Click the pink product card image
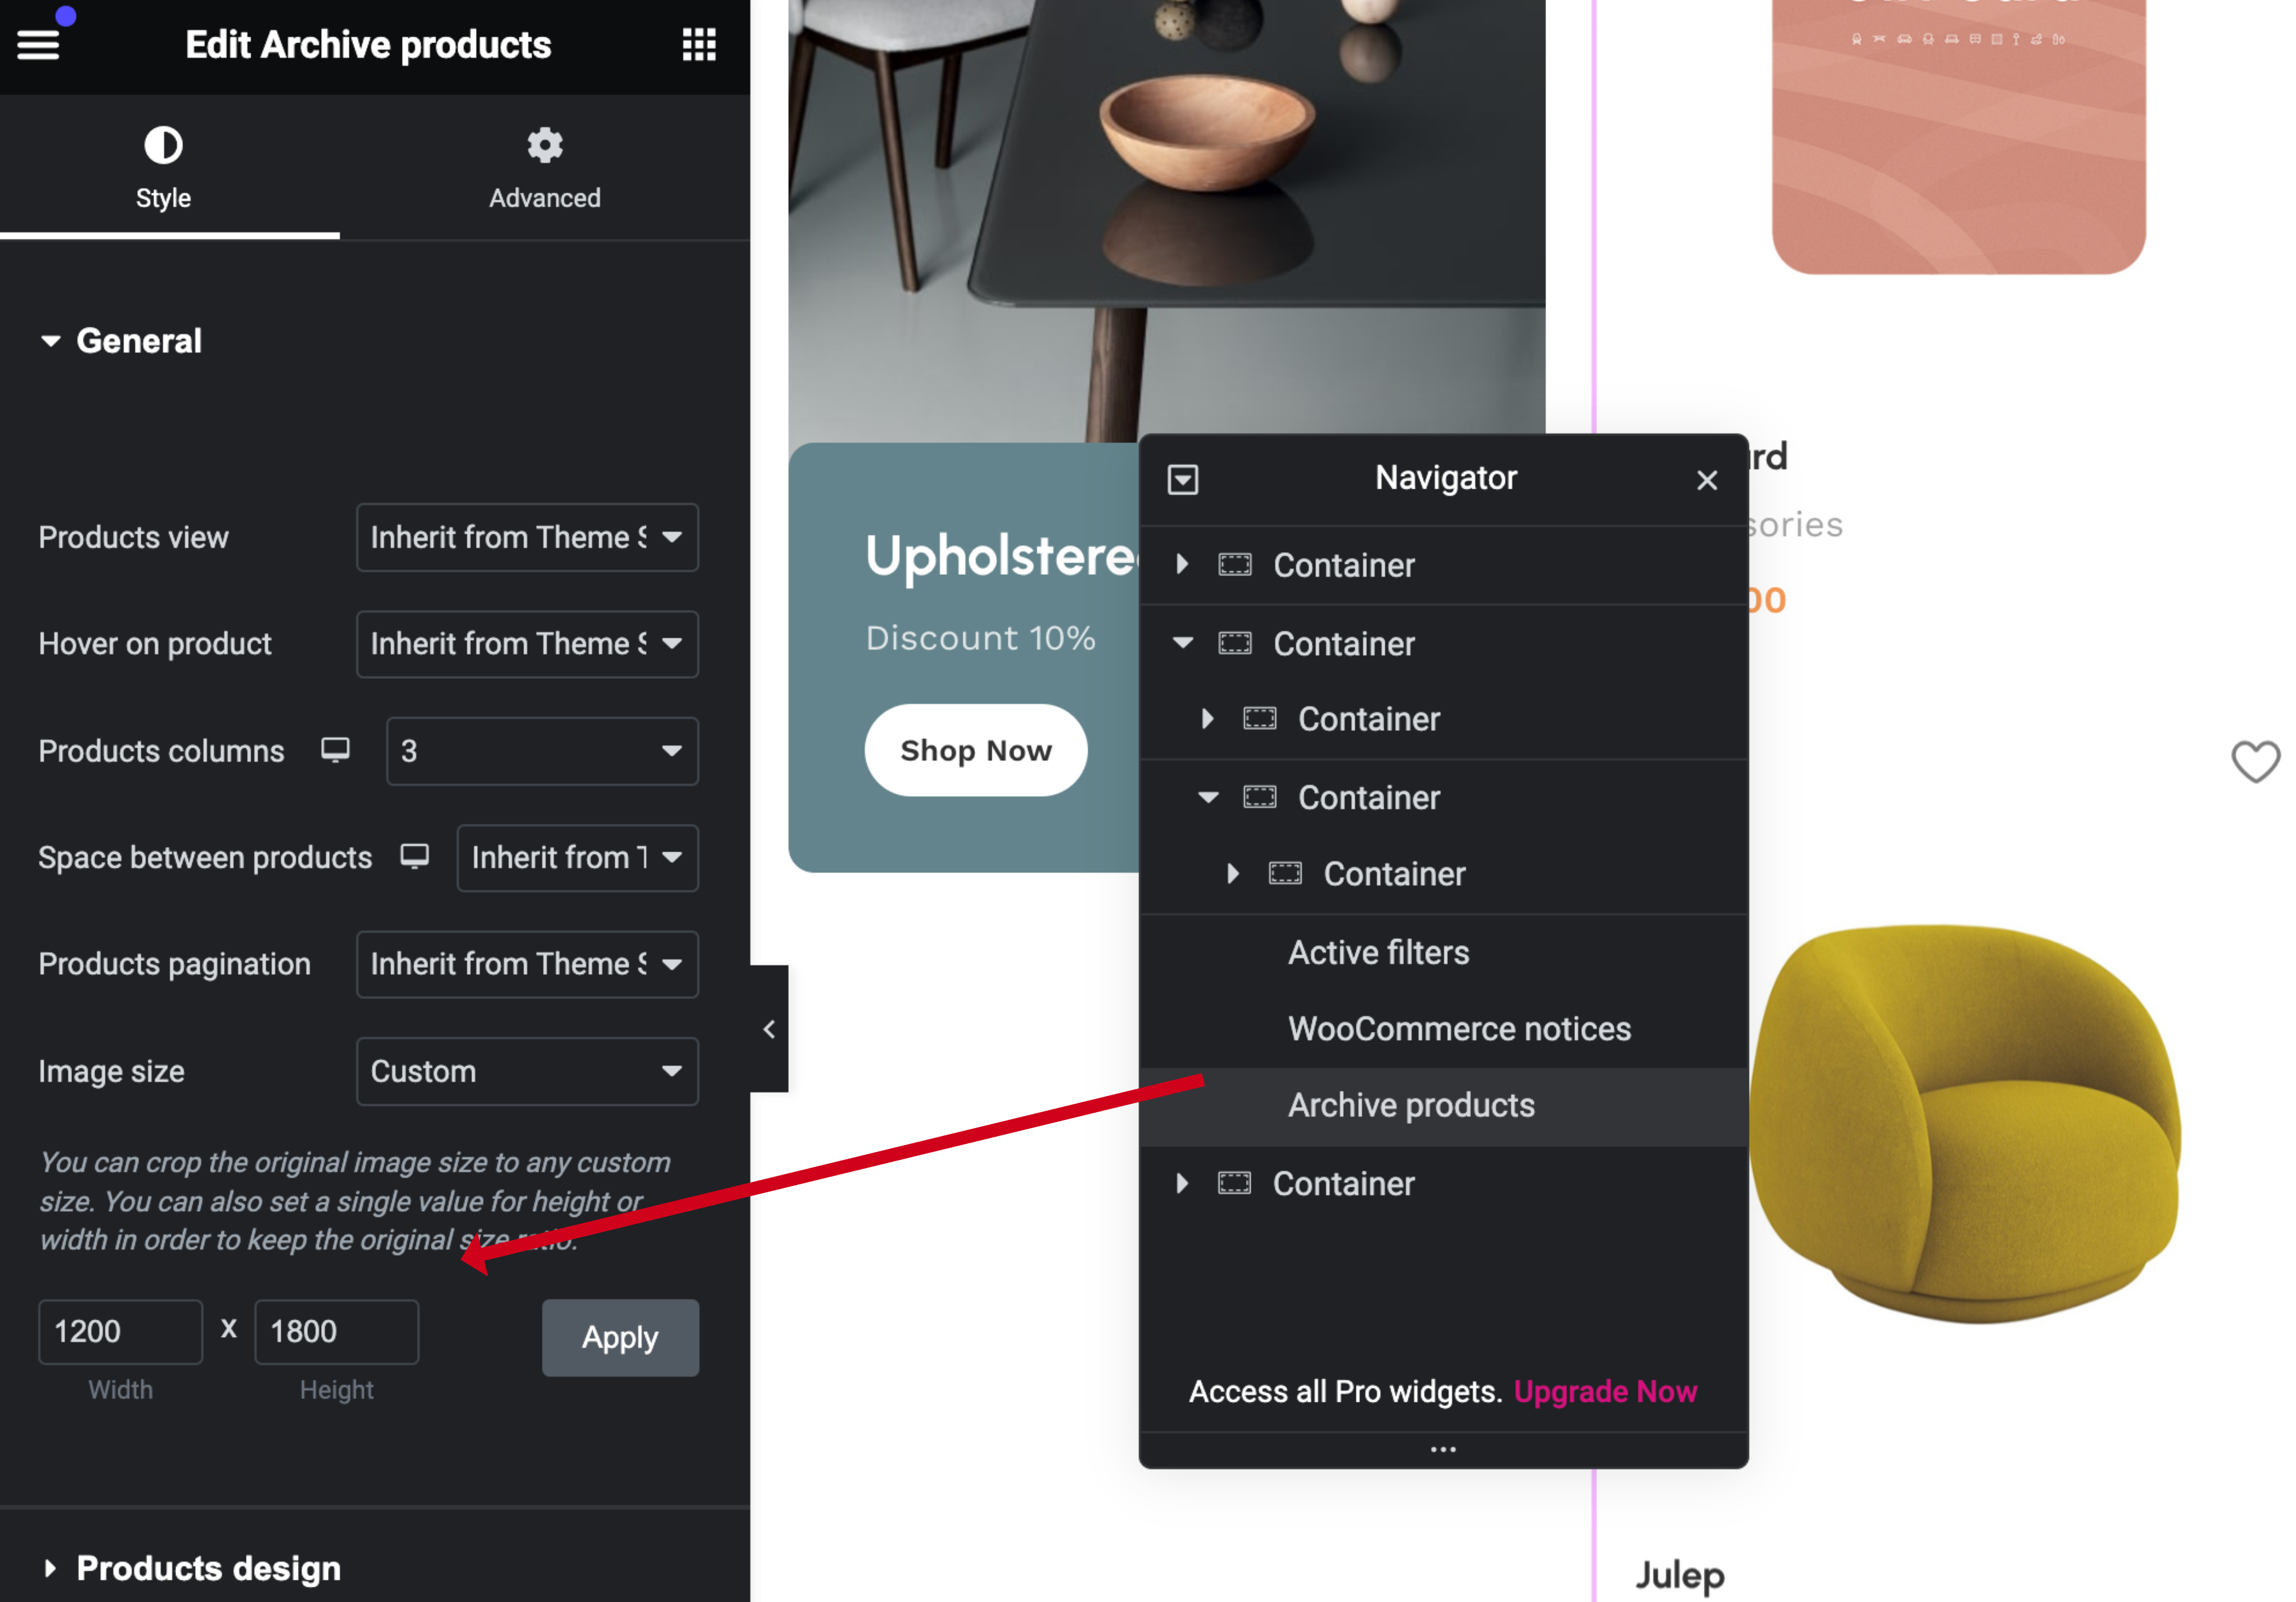 (1958, 136)
